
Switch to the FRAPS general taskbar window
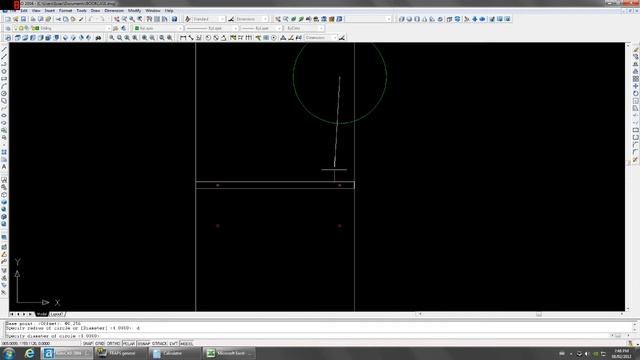coord(121,353)
